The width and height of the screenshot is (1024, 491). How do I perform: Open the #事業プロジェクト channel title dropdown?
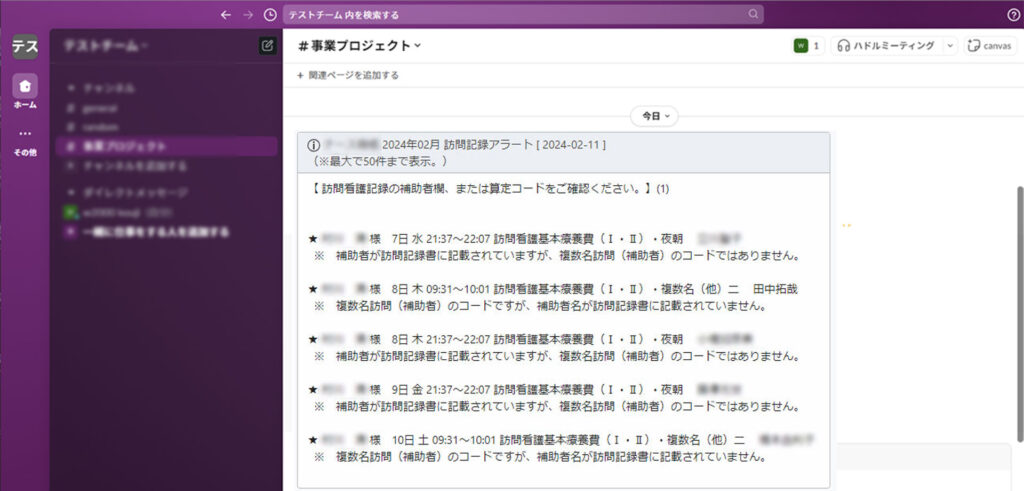(360, 46)
